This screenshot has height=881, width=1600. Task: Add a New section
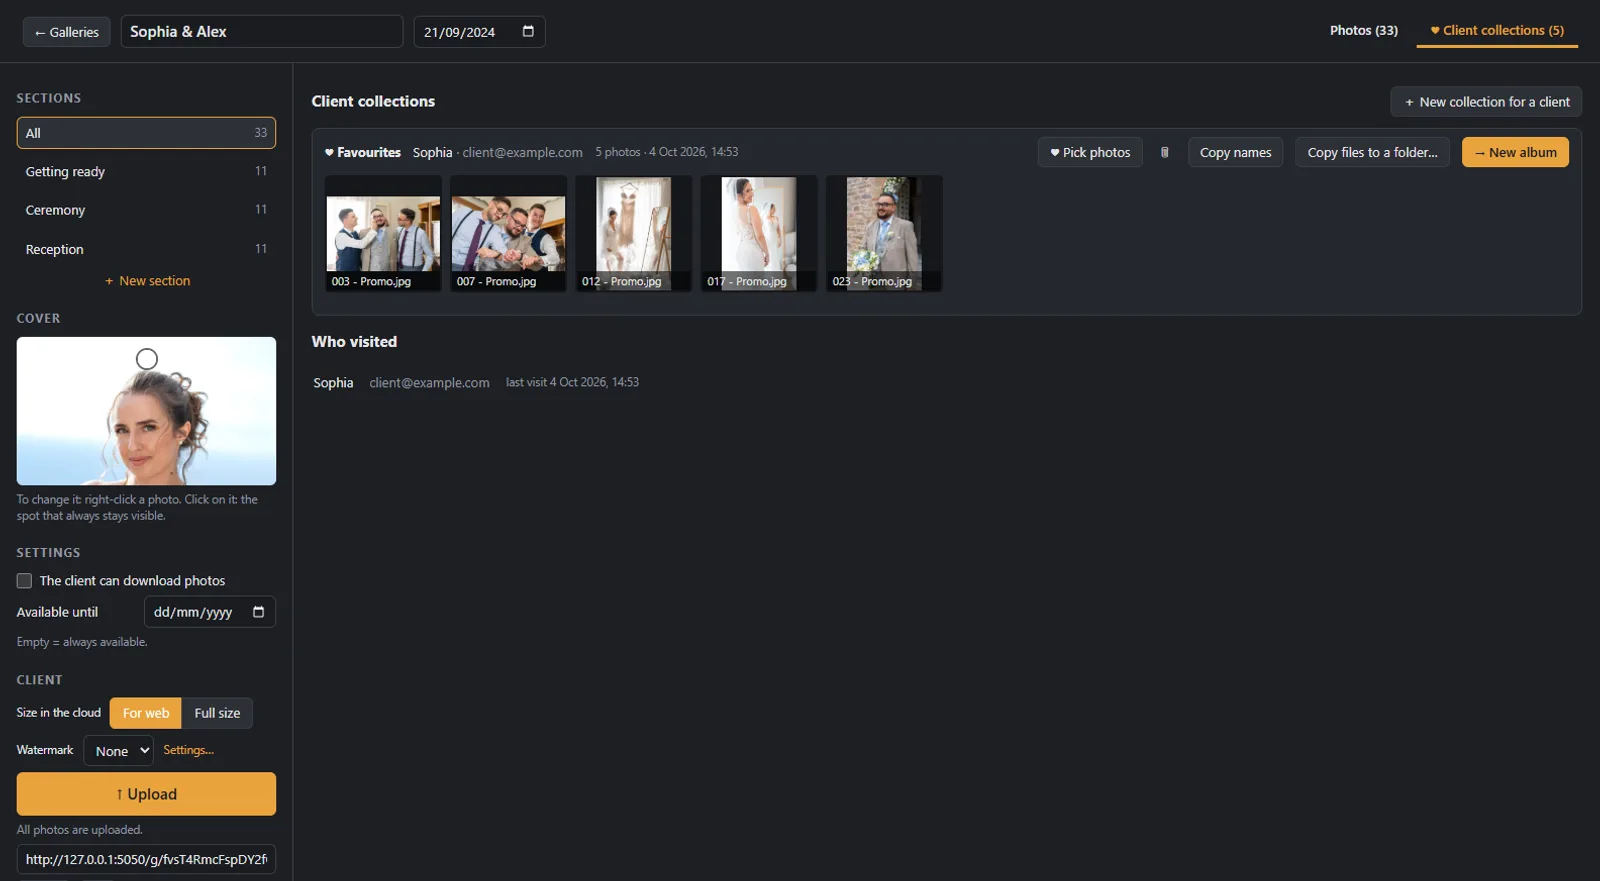tap(147, 281)
